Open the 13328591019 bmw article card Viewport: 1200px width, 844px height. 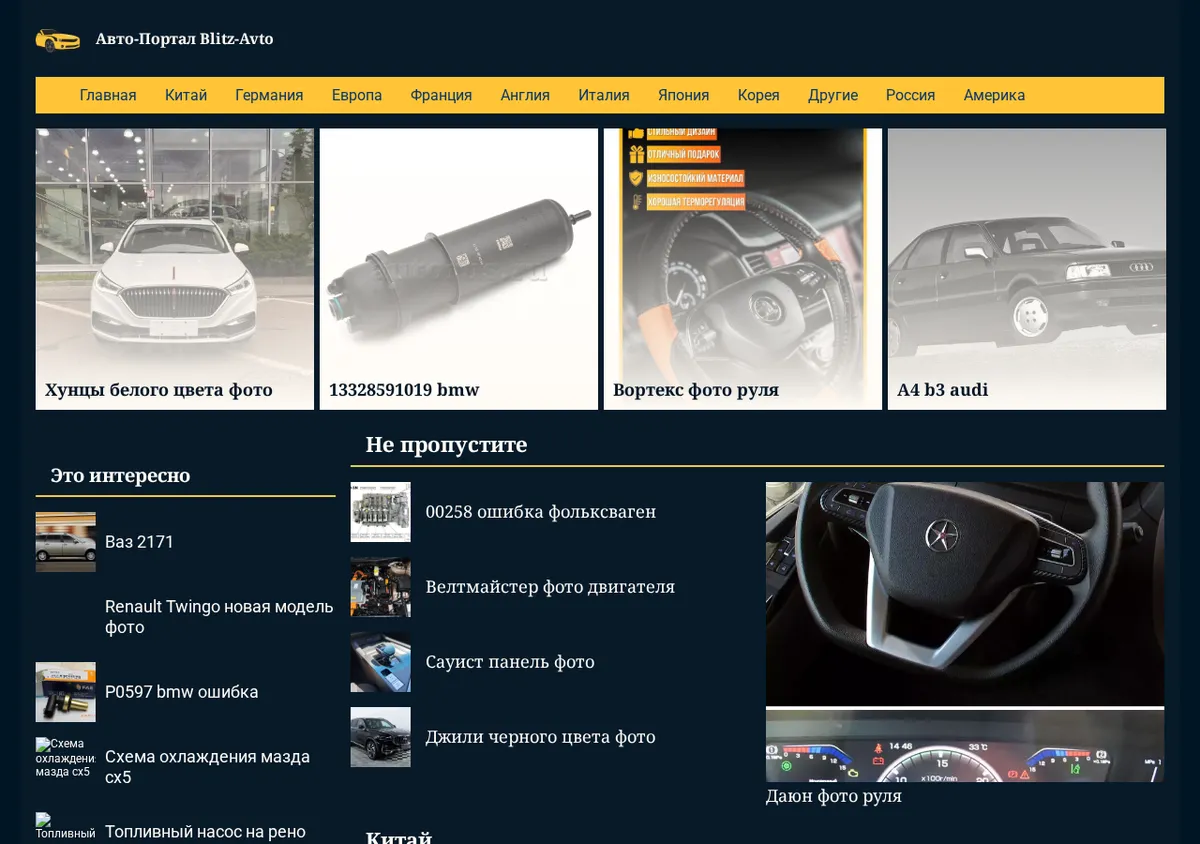[459, 269]
